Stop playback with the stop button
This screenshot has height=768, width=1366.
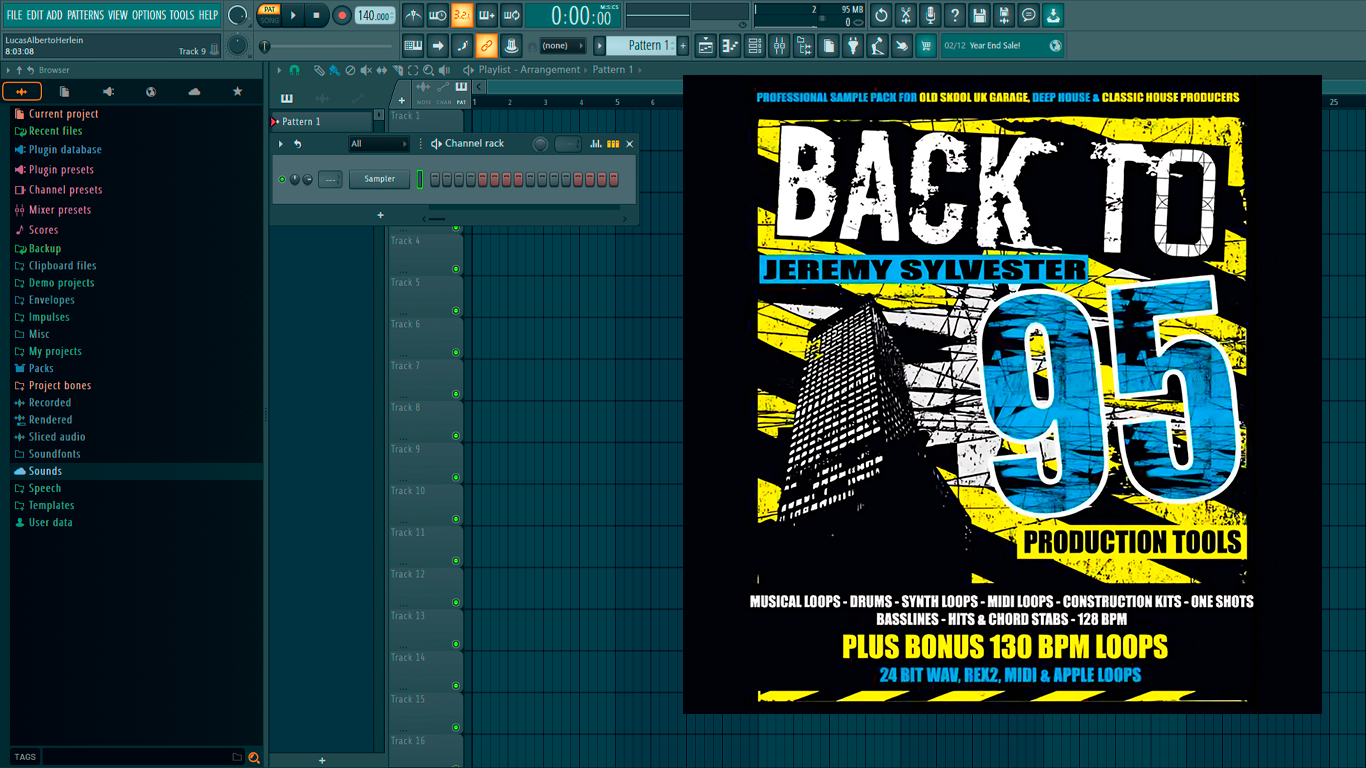point(317,15)
